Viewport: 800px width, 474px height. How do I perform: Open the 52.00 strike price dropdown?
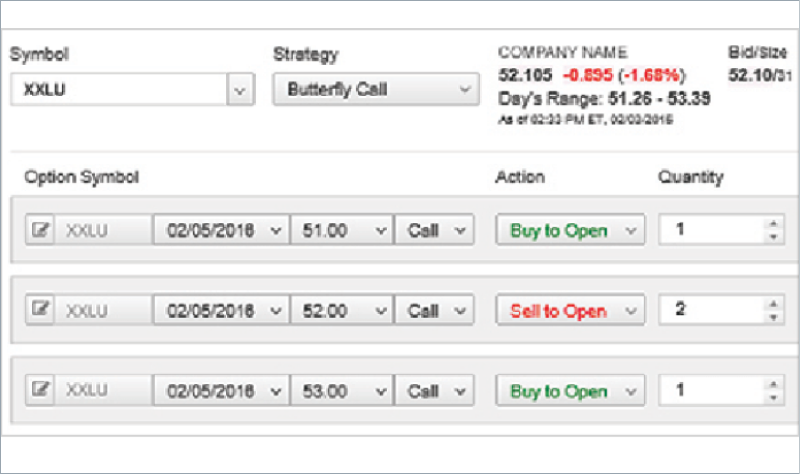[341, 311]
